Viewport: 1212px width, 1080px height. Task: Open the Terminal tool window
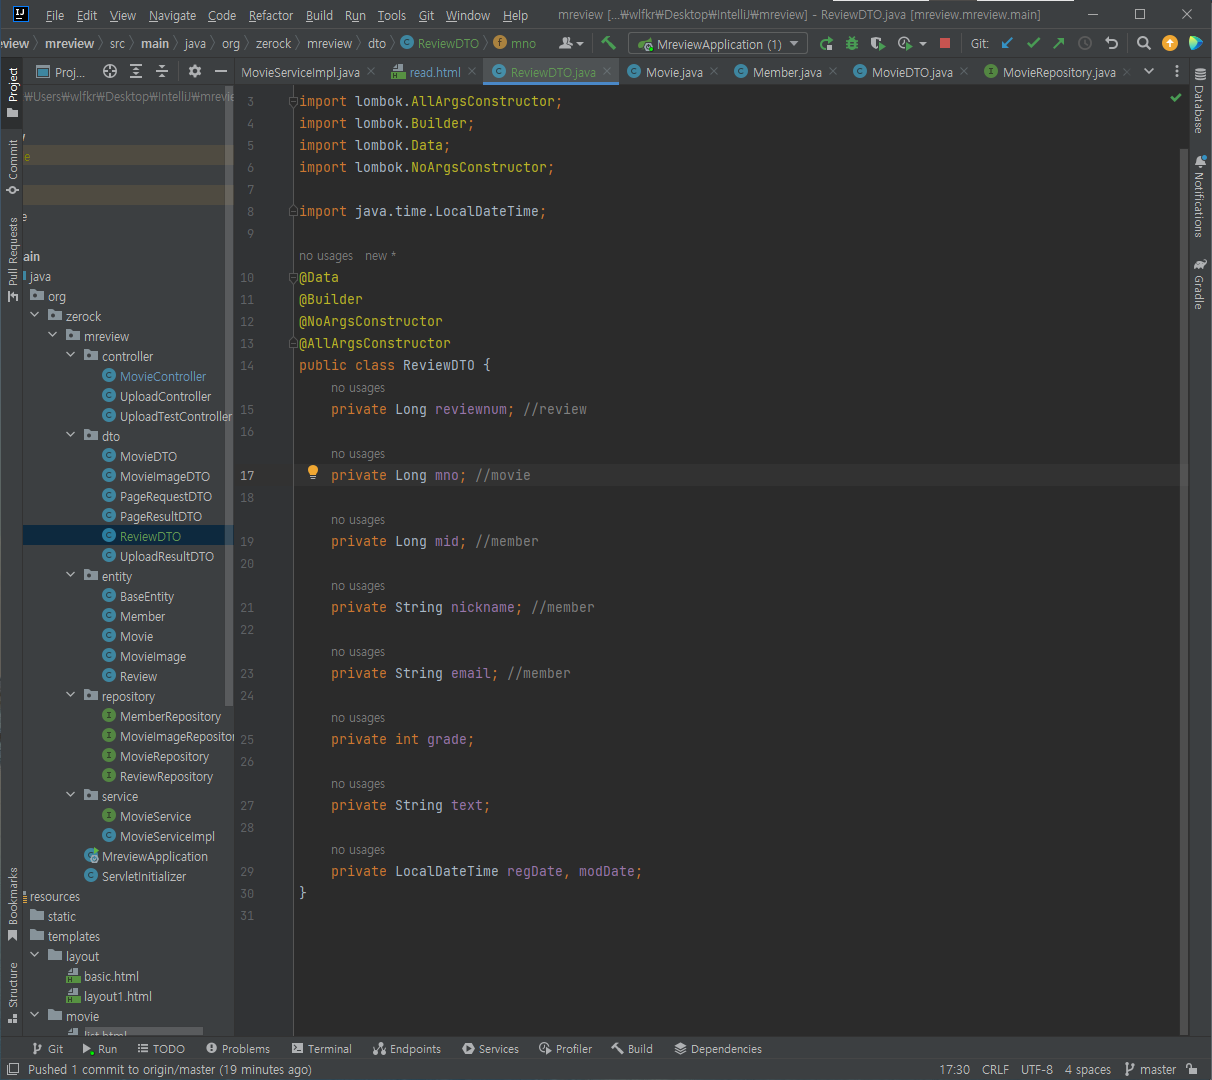[322, 1049]
